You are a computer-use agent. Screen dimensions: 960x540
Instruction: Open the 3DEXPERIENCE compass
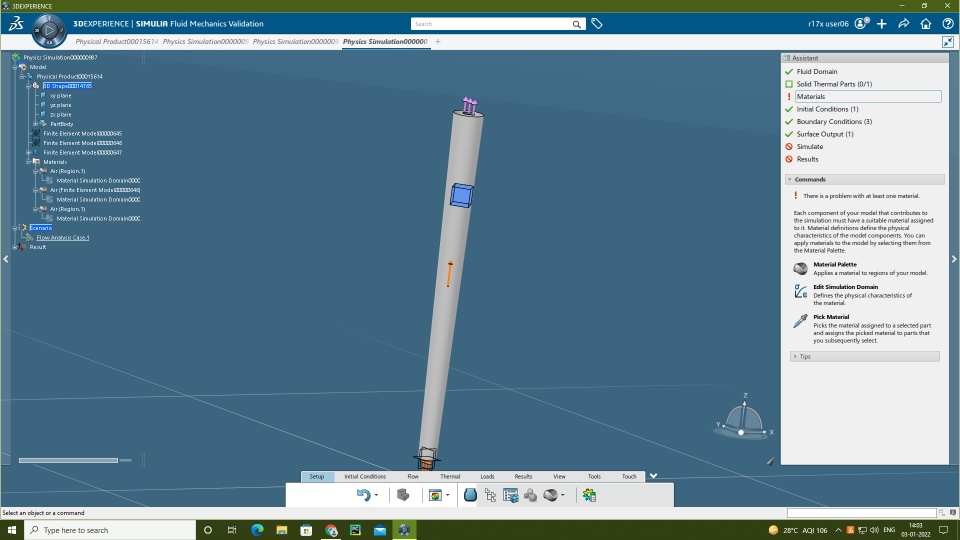(x=49, y=30)
